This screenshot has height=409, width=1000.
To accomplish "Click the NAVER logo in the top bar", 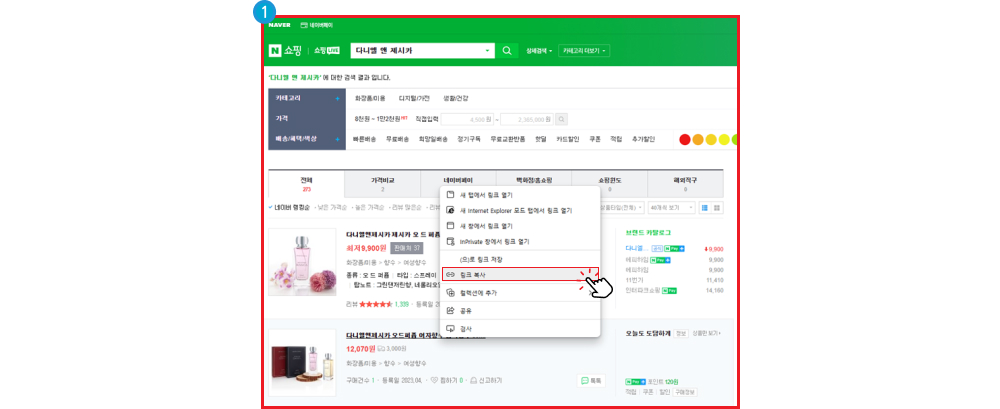I will pyautogui.click(x=279, y=25).
